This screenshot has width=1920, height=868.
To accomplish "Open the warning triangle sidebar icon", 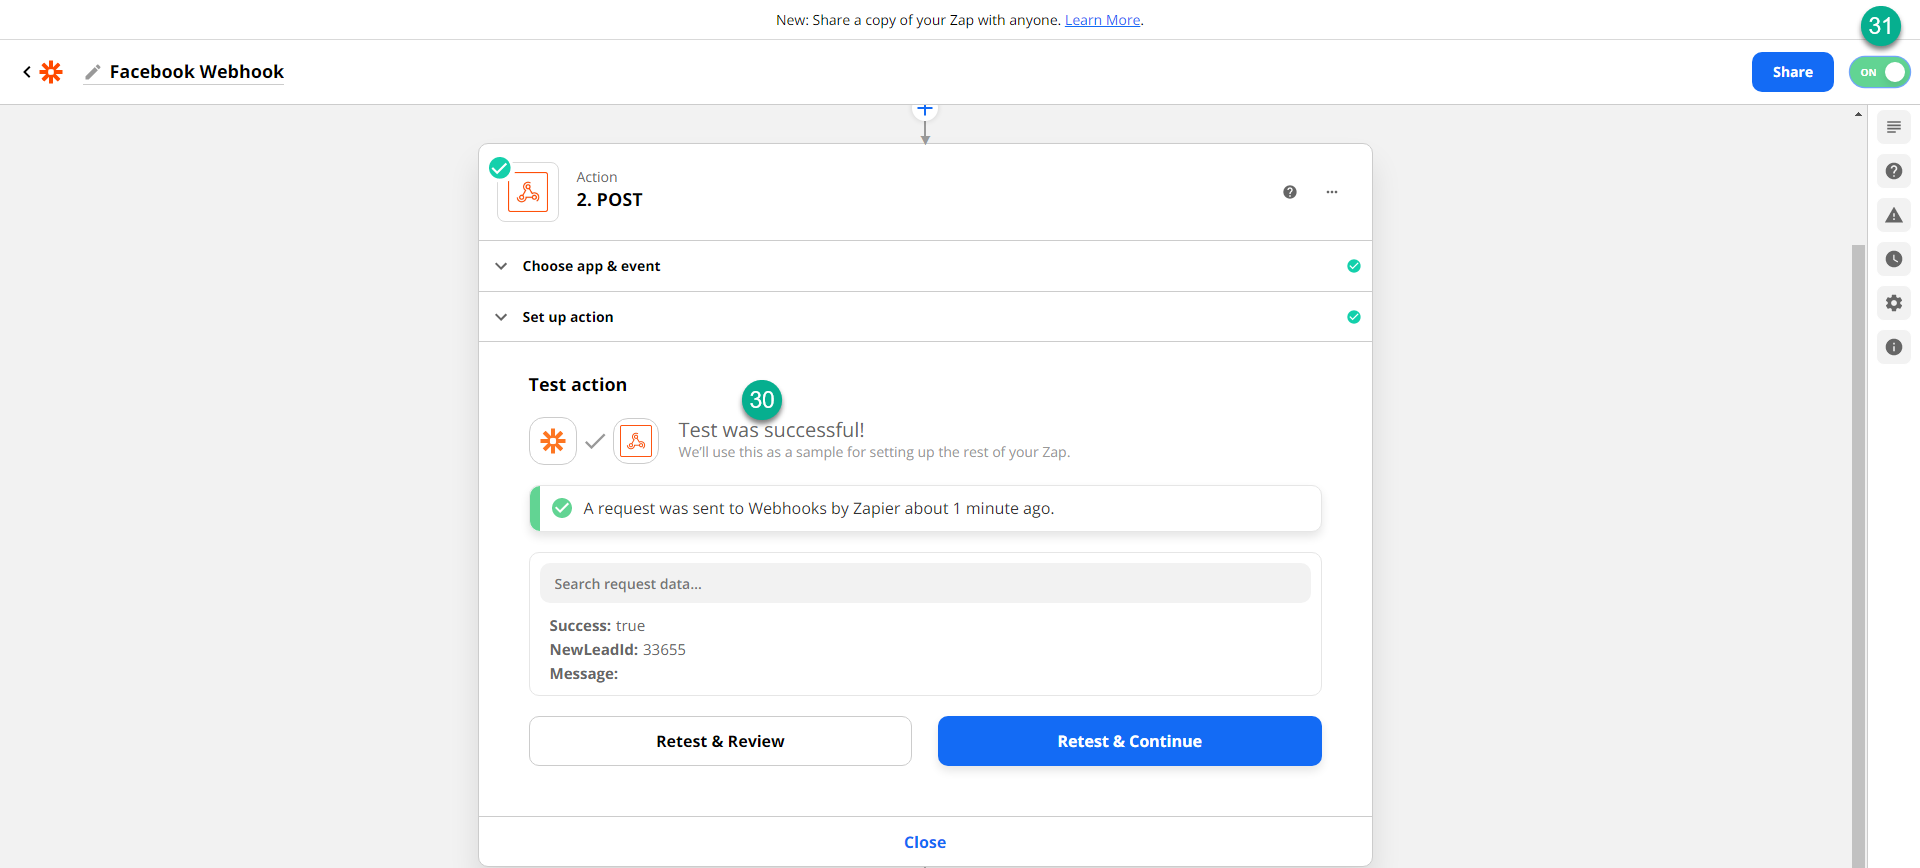I will 1894,215.
